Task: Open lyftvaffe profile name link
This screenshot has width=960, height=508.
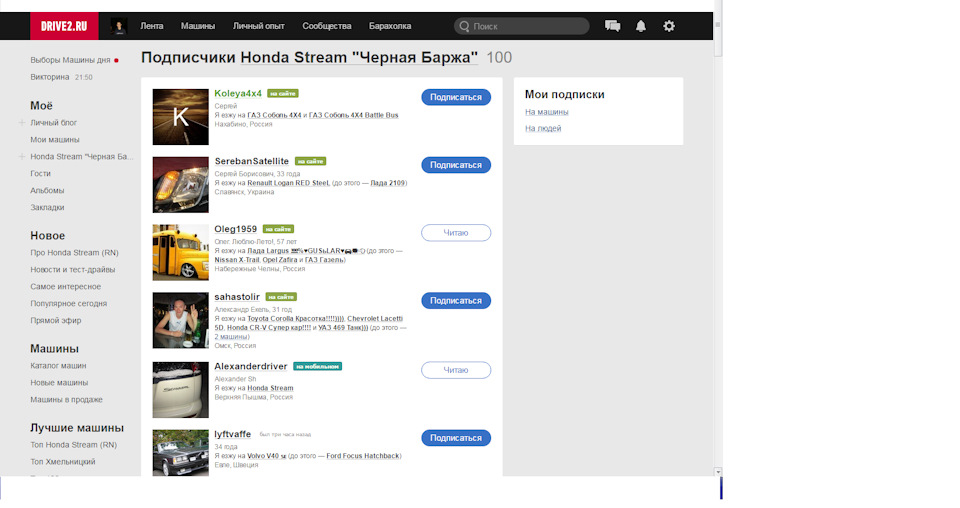Action: click(233, 435)
